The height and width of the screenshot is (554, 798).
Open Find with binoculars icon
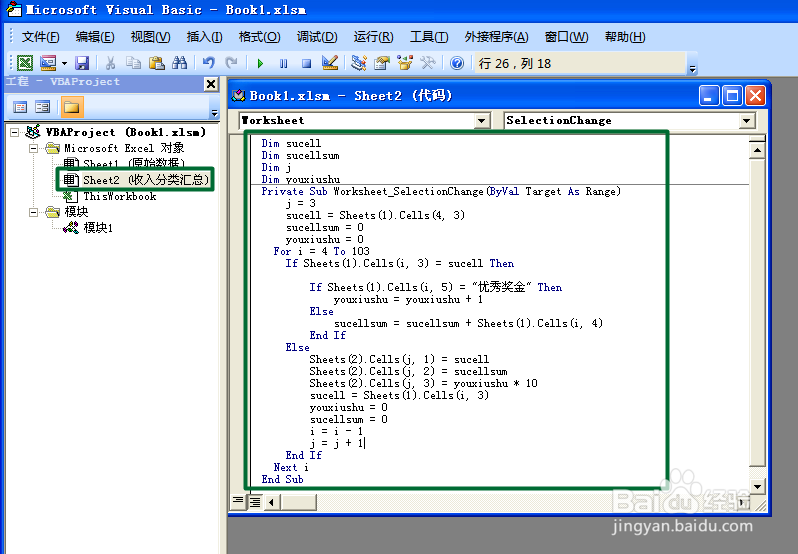point(179,63)
